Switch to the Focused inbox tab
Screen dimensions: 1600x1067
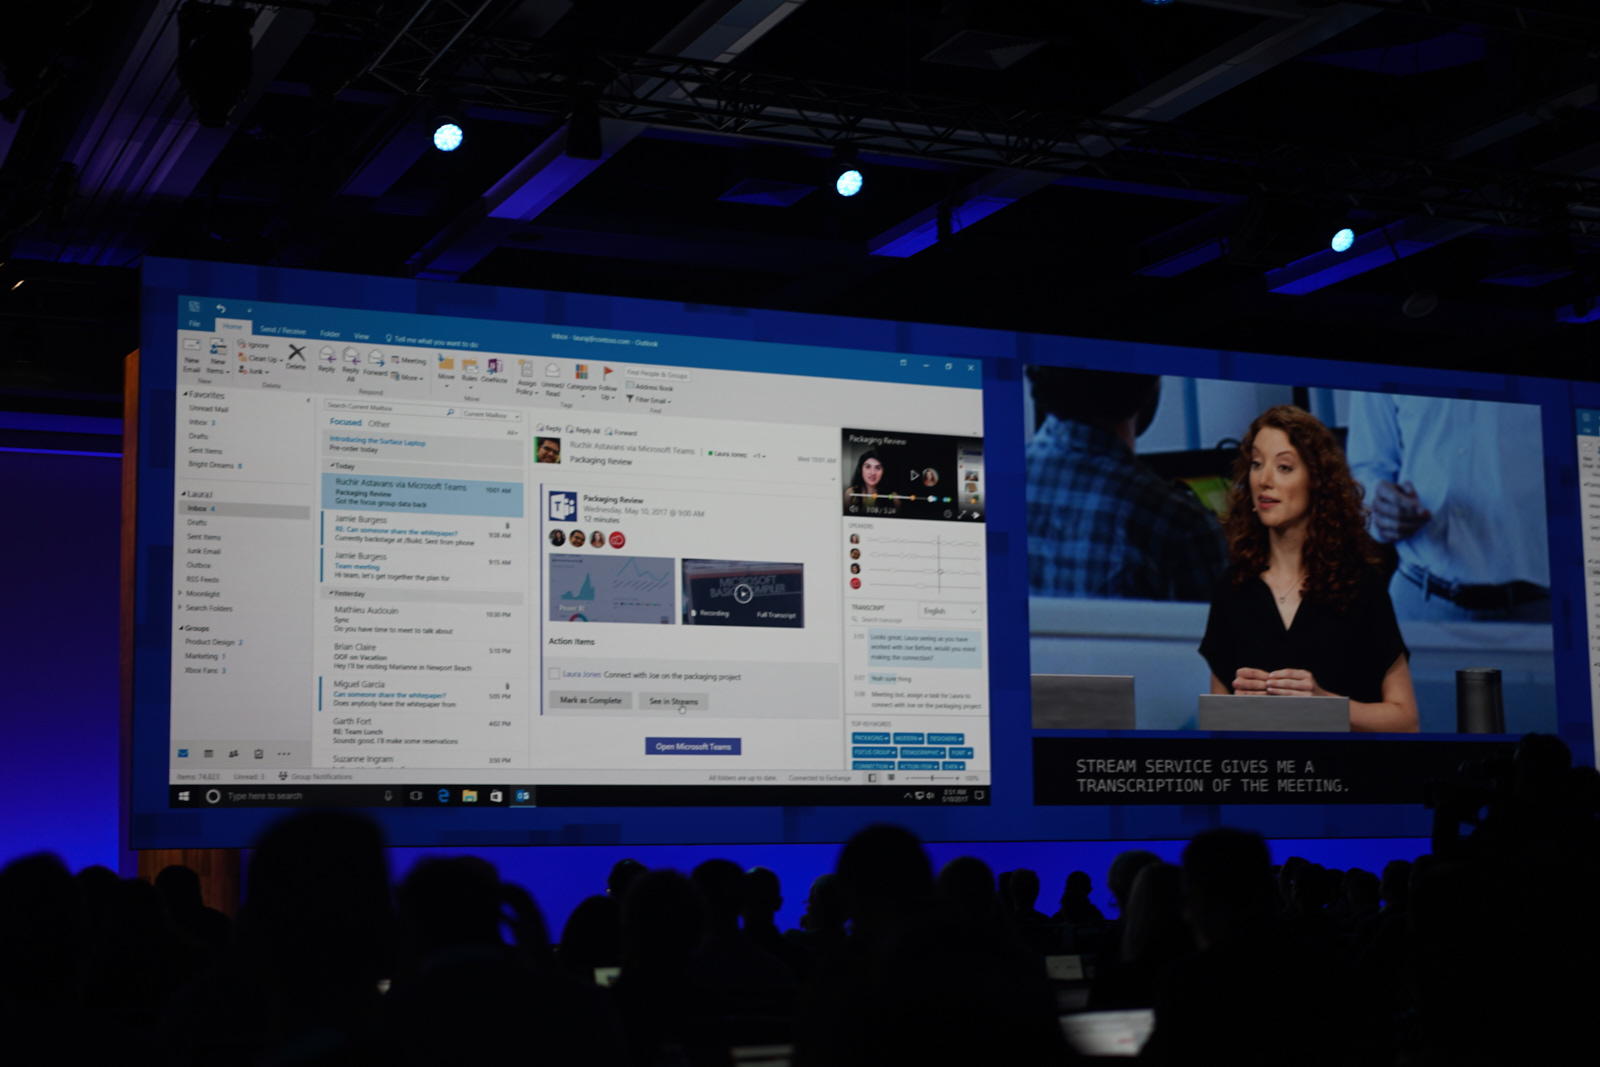click(x=345, y=422)
